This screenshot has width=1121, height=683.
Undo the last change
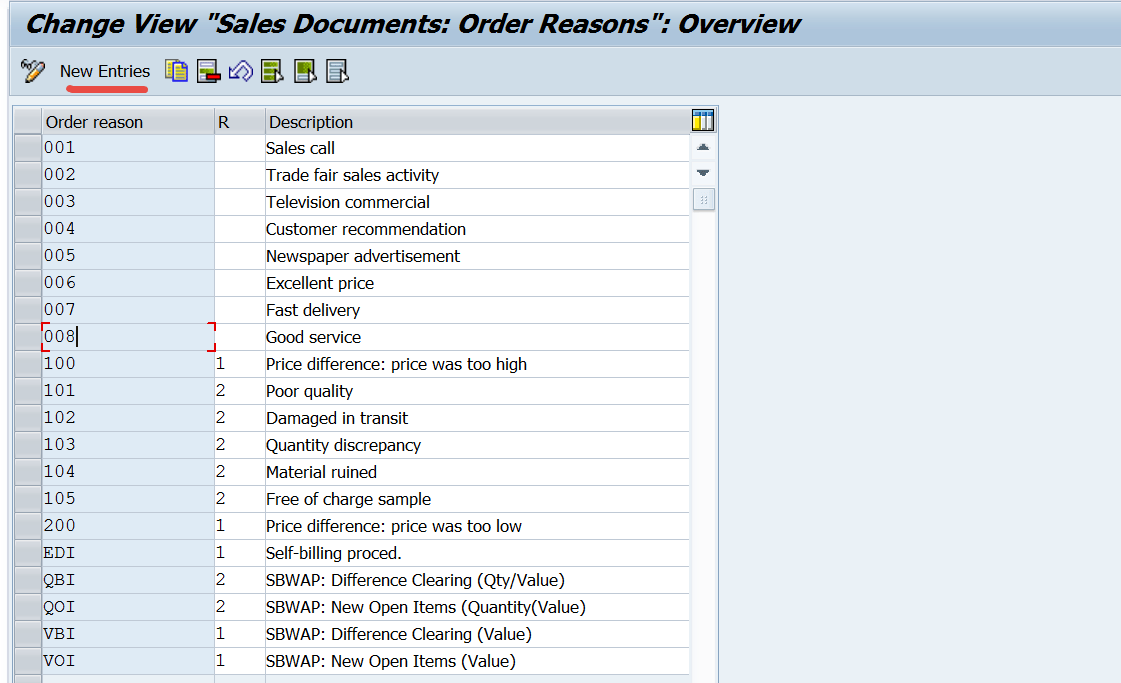click(240, 71)
